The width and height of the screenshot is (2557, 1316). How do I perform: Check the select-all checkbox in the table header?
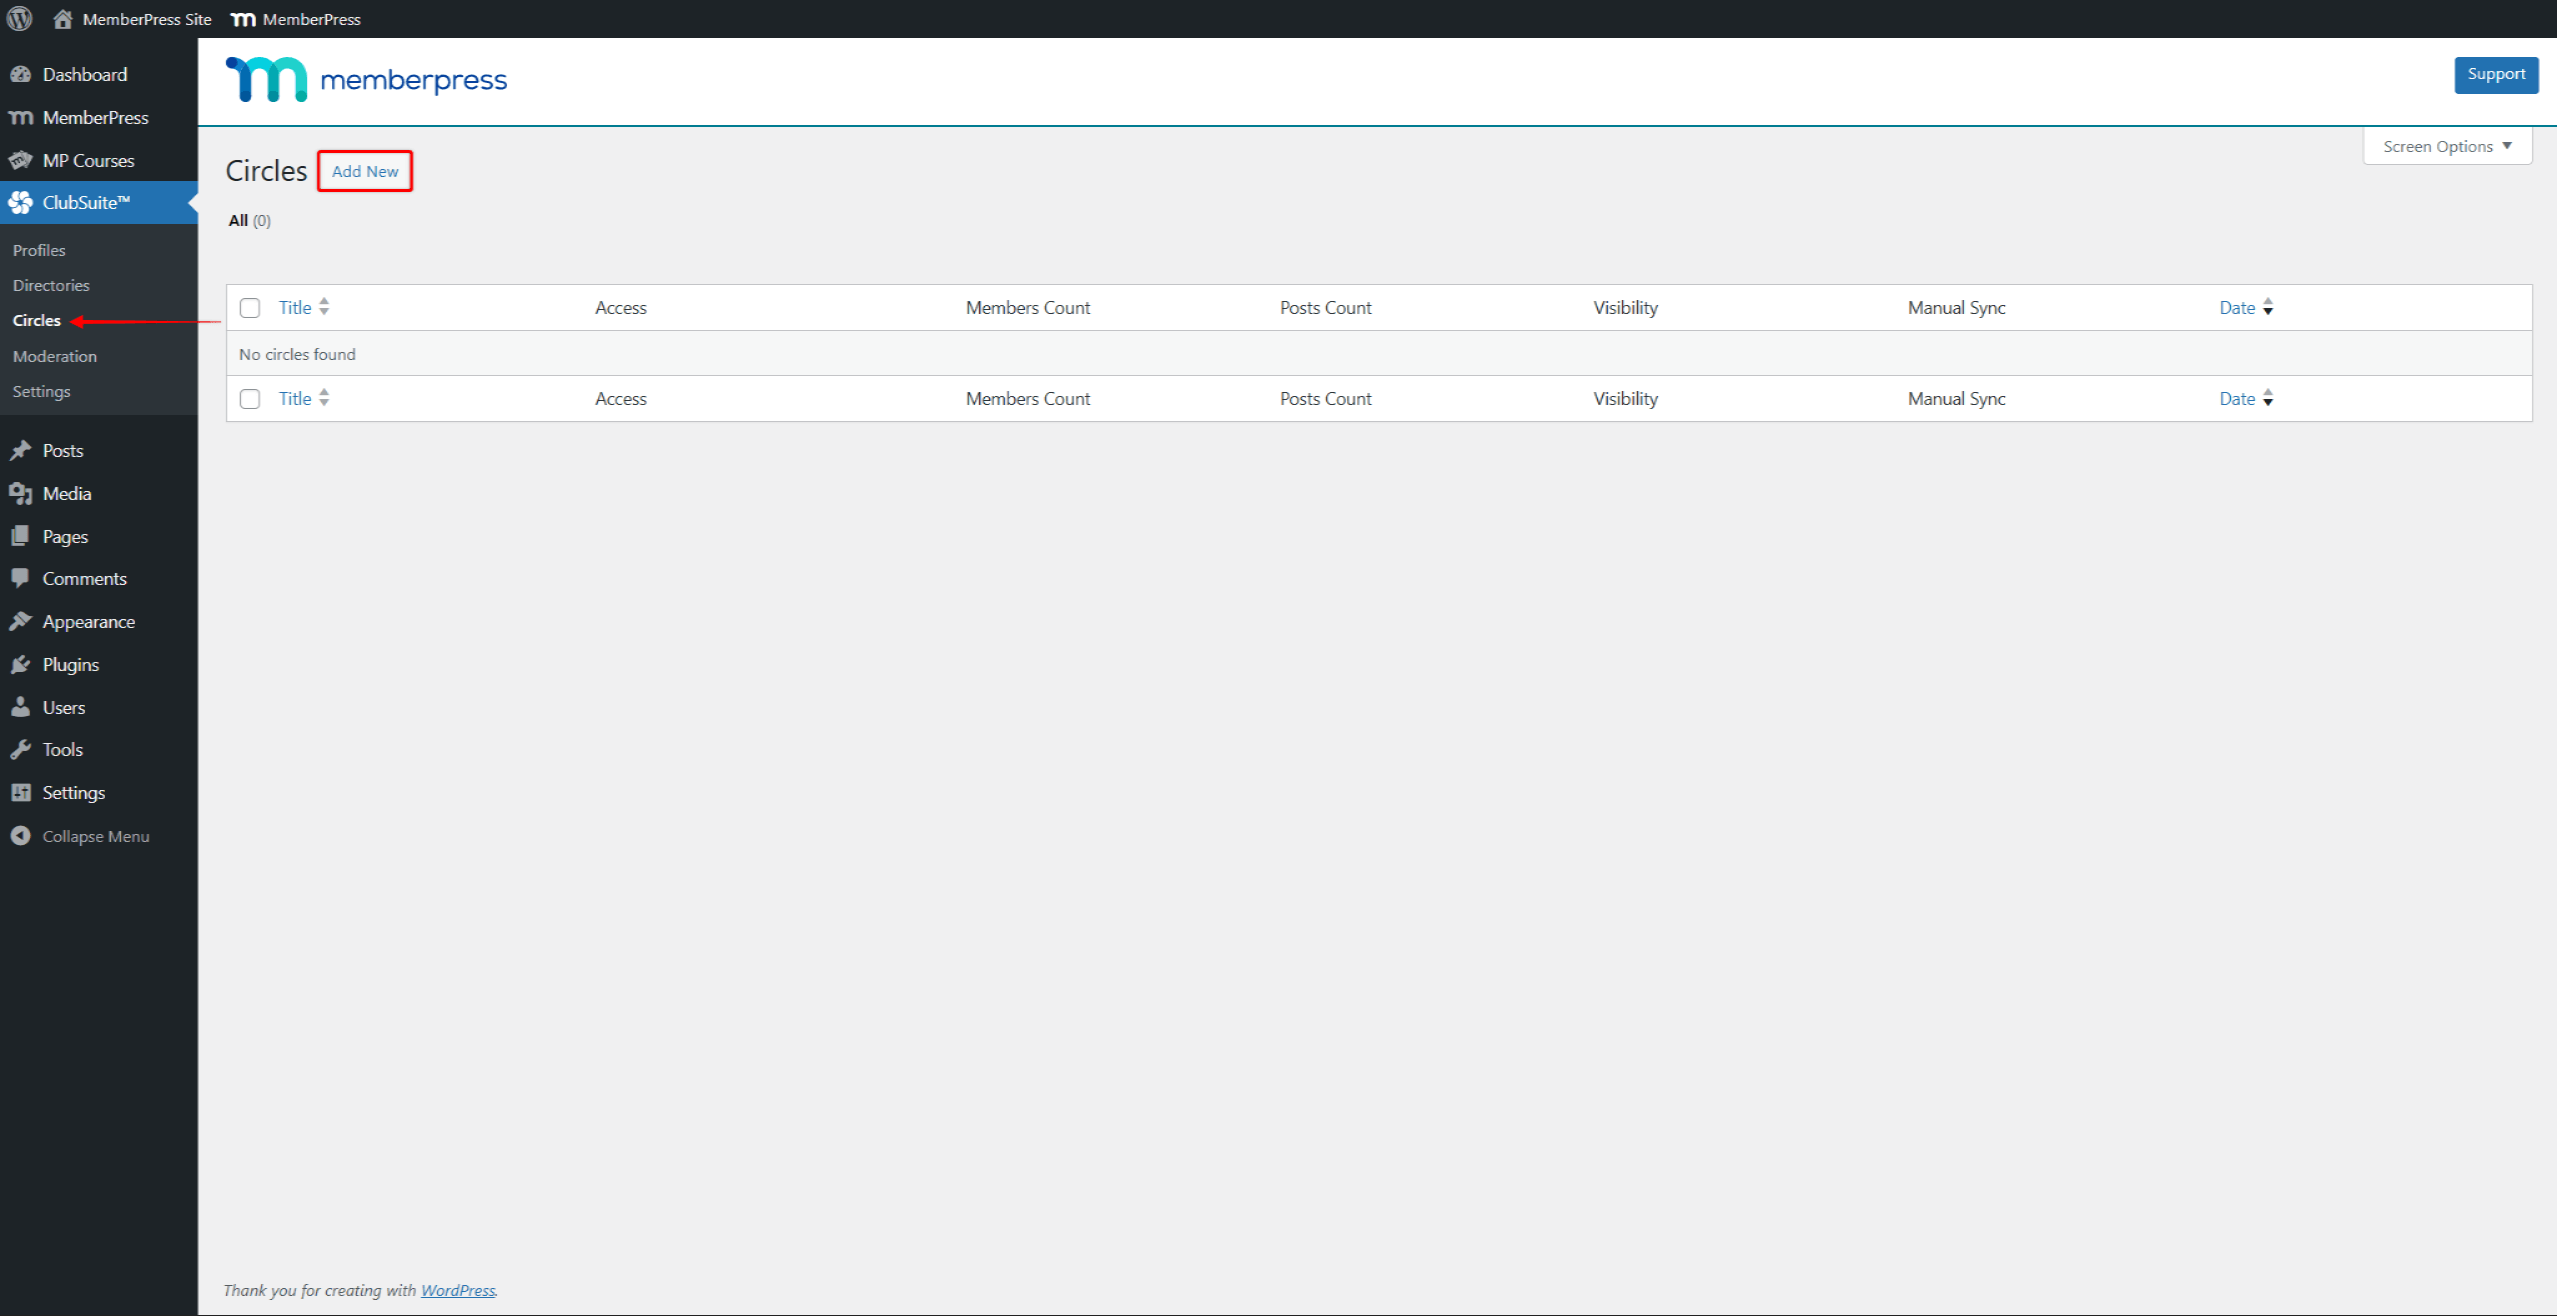[x=250, y=307]
